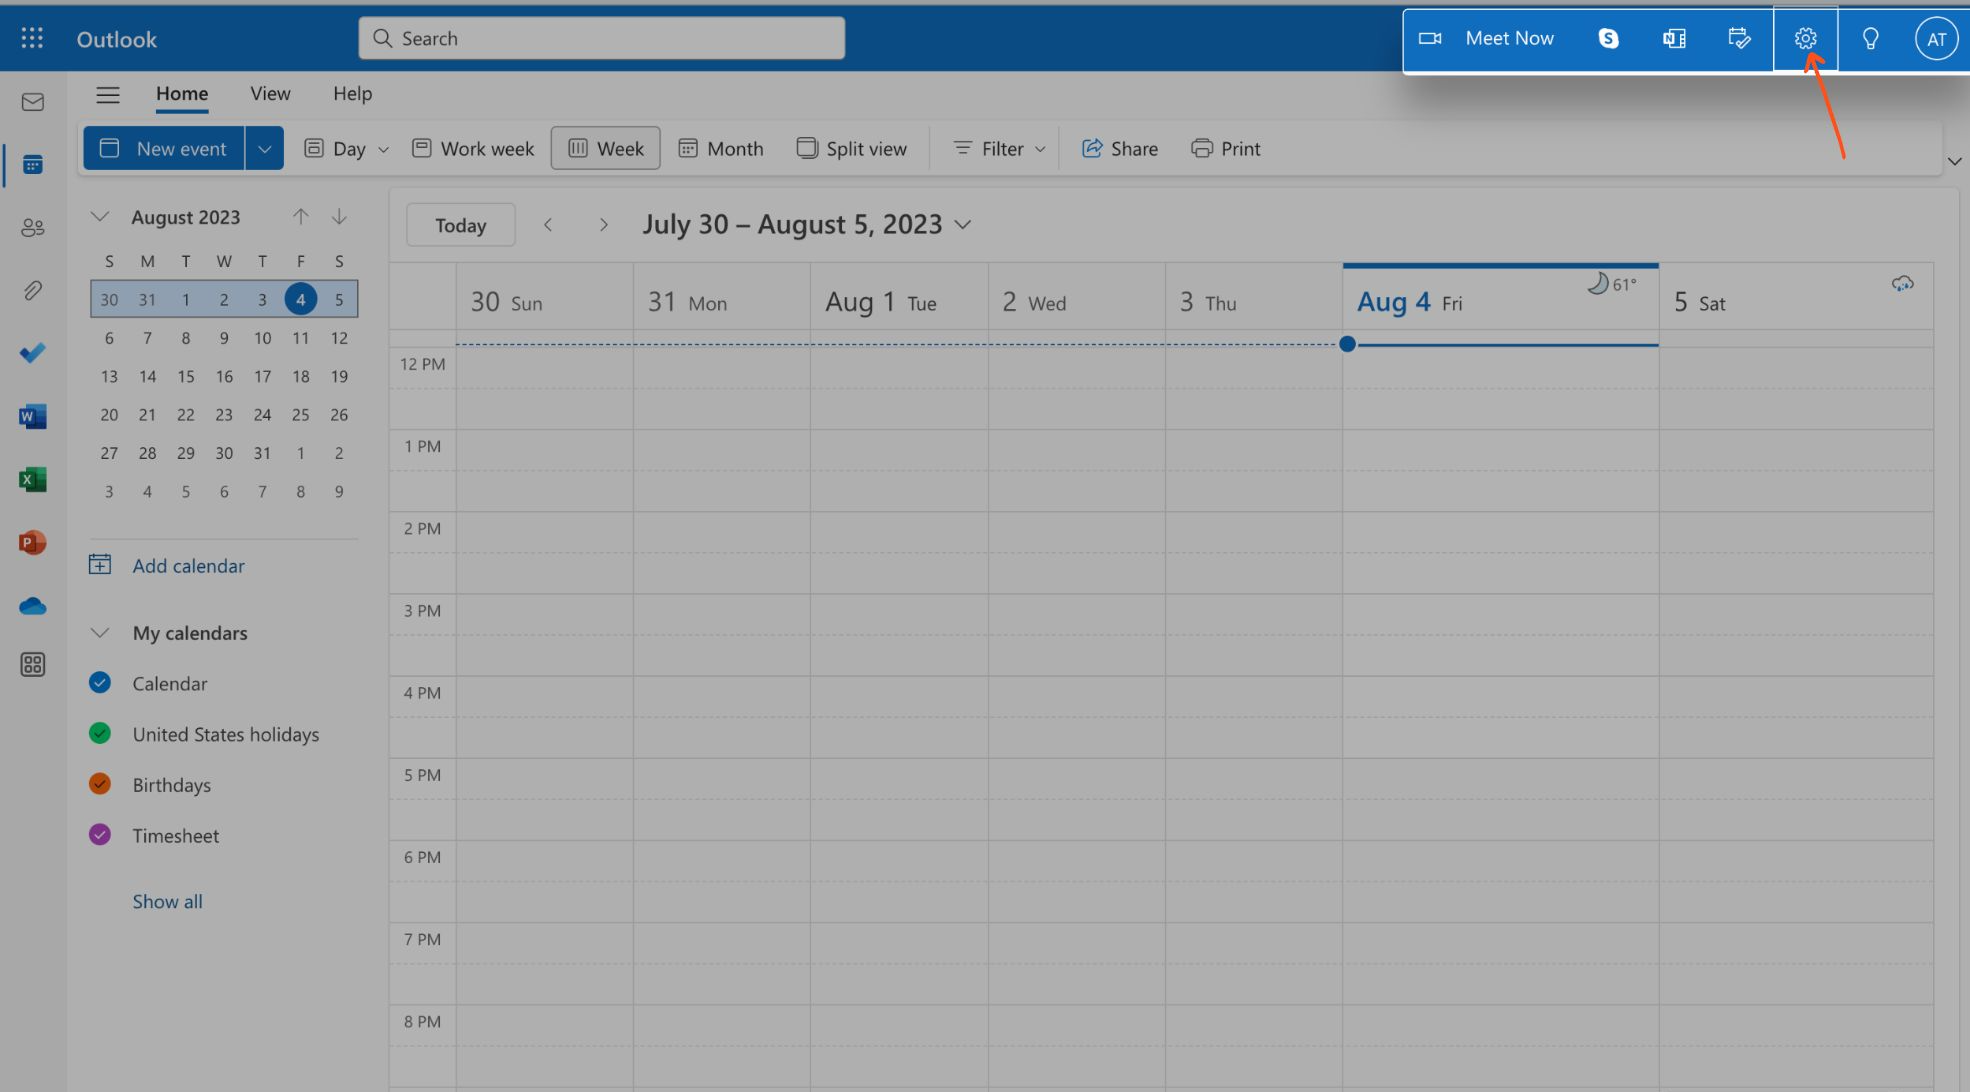Open Settings gear icon

pos(1805,39)
